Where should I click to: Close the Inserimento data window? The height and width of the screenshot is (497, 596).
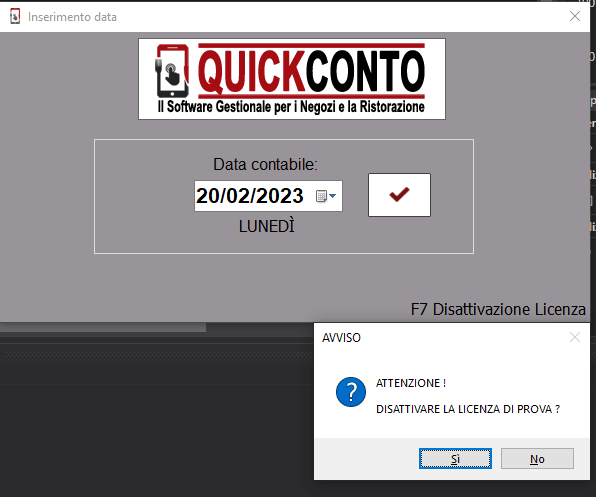[575, 16]
